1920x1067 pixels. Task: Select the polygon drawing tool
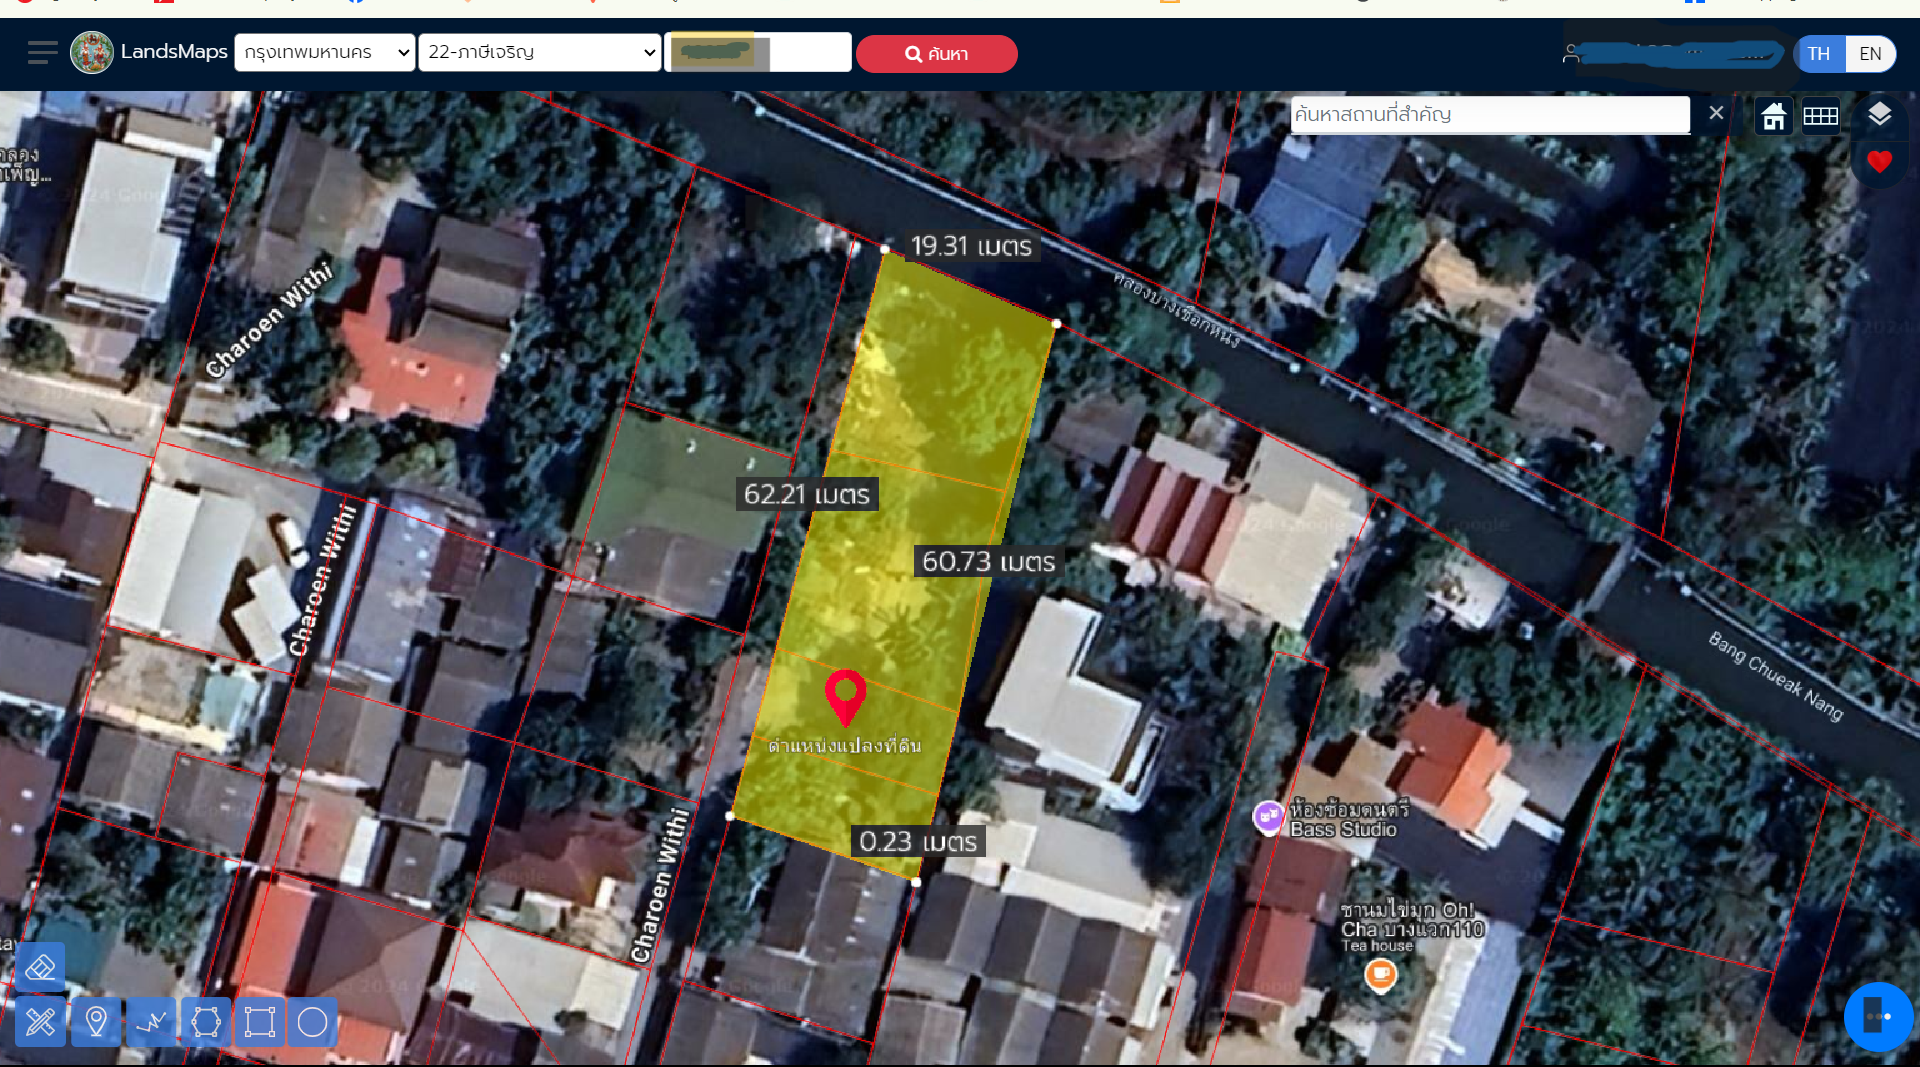click(x=206, y=1022)
